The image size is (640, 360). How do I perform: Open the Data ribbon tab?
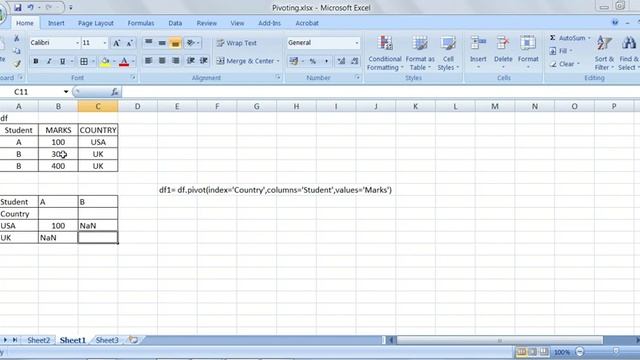point(175,23)
